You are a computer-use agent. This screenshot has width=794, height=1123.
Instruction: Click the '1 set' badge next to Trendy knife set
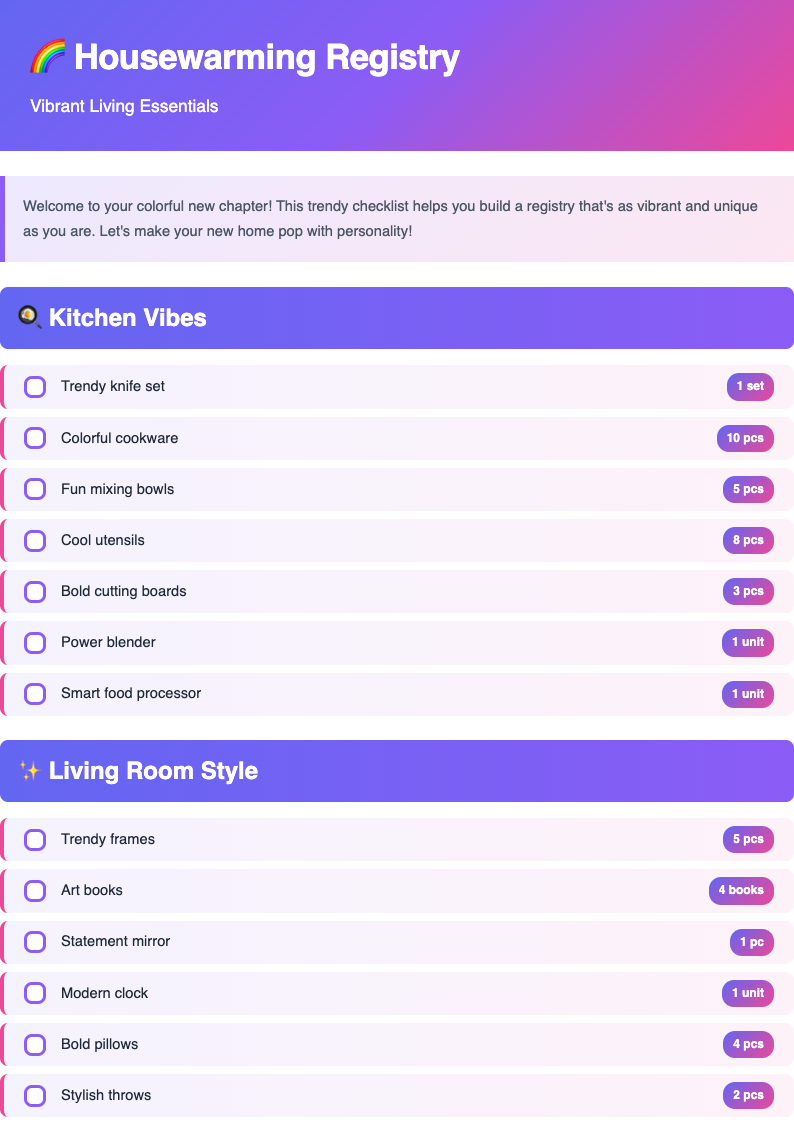pyautogui.click(x=750, y=386)
